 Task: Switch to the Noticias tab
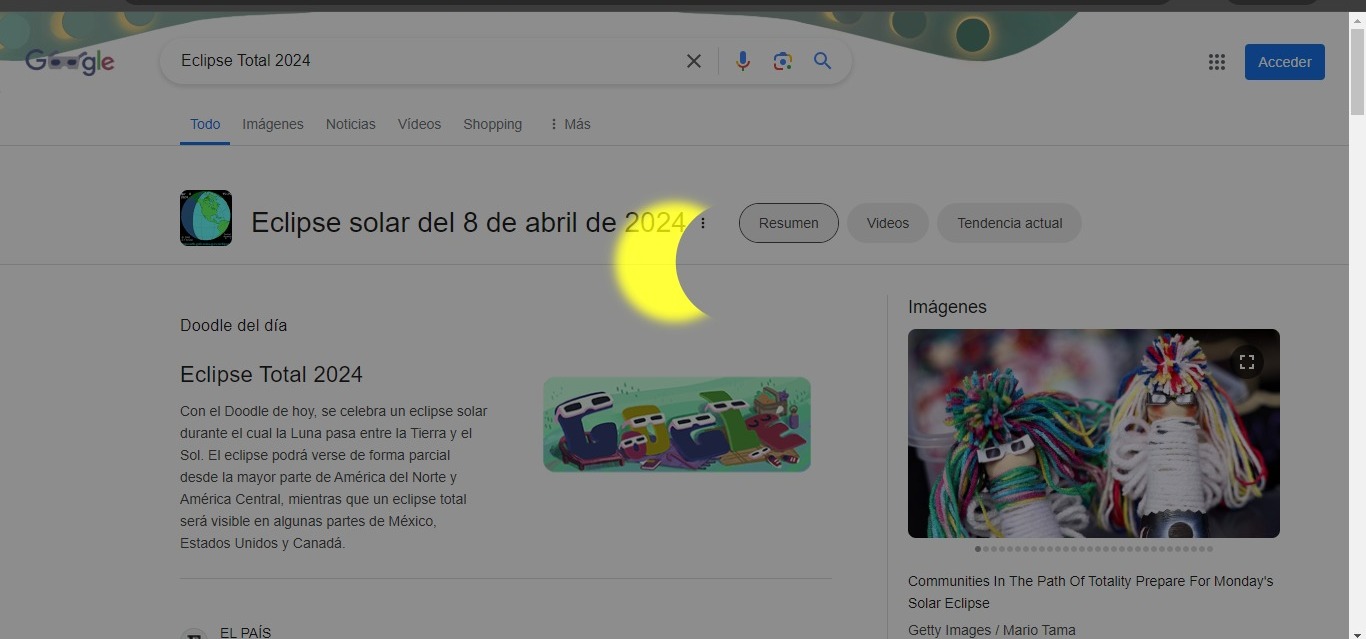point(350,124)
